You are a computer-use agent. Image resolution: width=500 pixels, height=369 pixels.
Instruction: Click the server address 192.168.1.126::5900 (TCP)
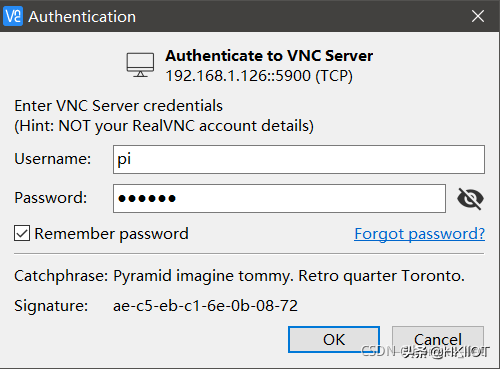pos(259,76)
